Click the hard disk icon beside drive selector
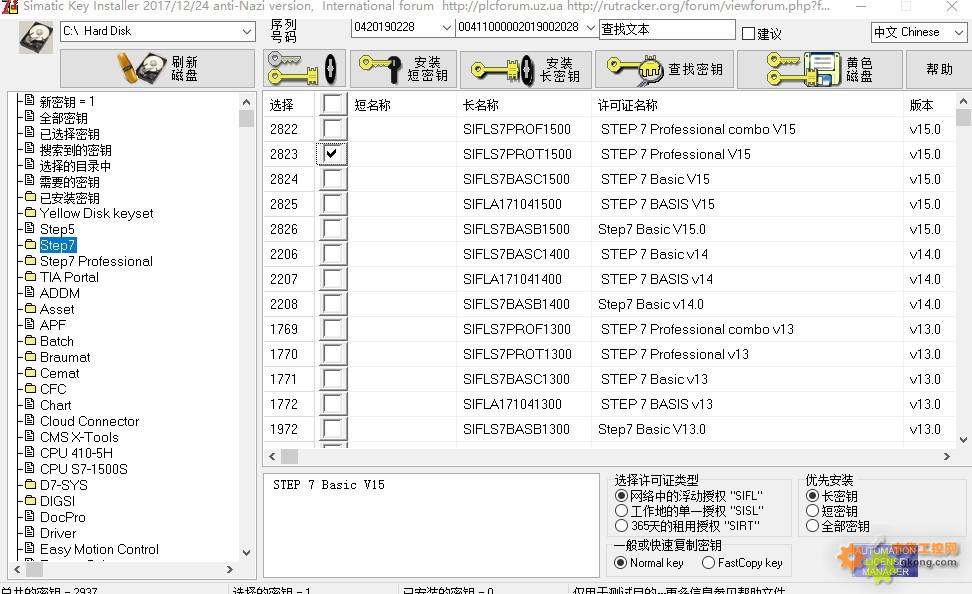972x594 pixels. (36, 37)
